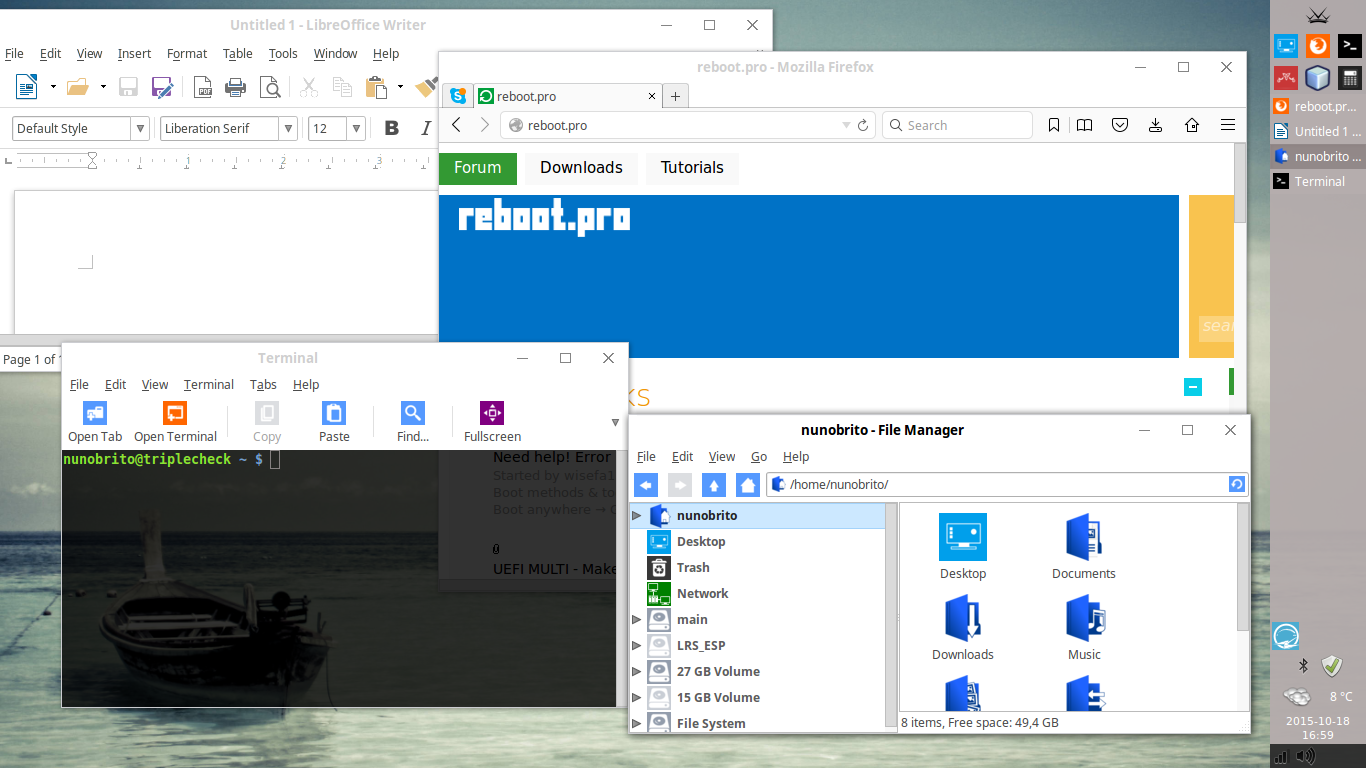Toggle Bold in Writer formatting bar
Viewport: 1366px width, 768px height.
(x=392, y=128)
